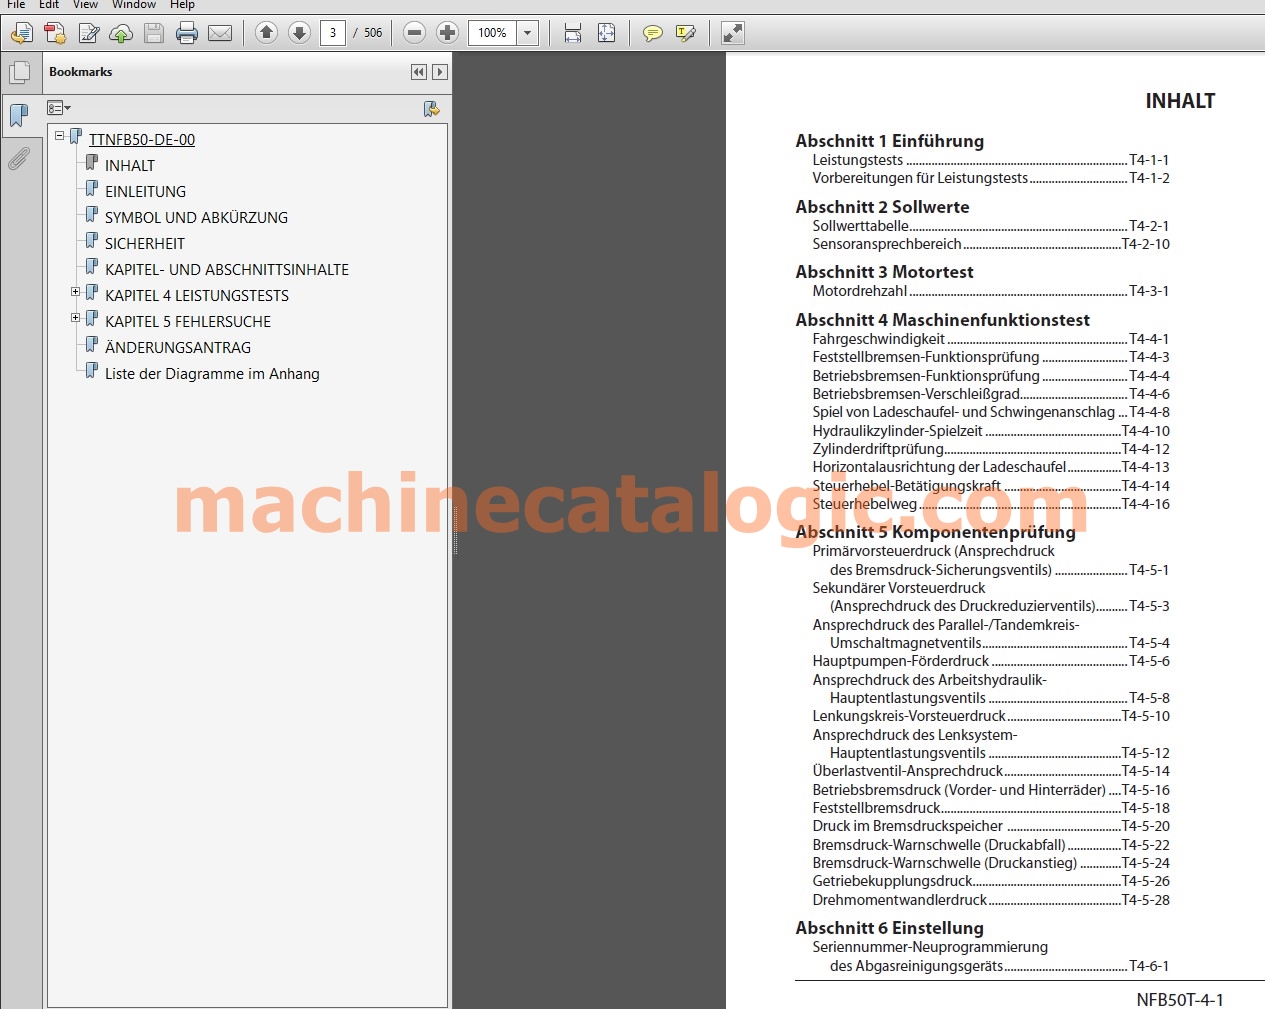This screenshot has height=1009, width=1265.
Task: Click the Getriebekupplungsdruck contents entry
Action: [990, 881]
